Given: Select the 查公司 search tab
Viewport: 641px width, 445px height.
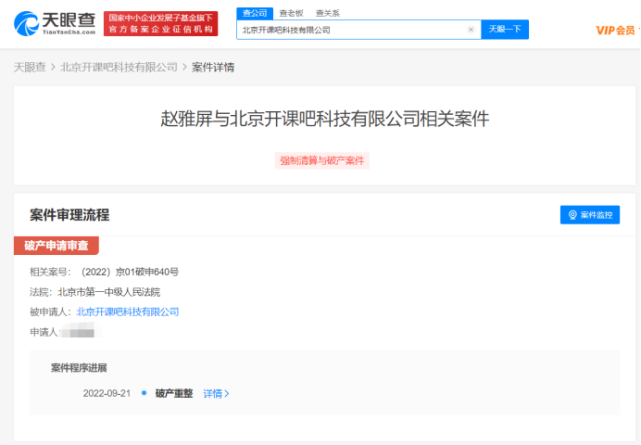Looking at the screenshot, I should pos(255,13).
